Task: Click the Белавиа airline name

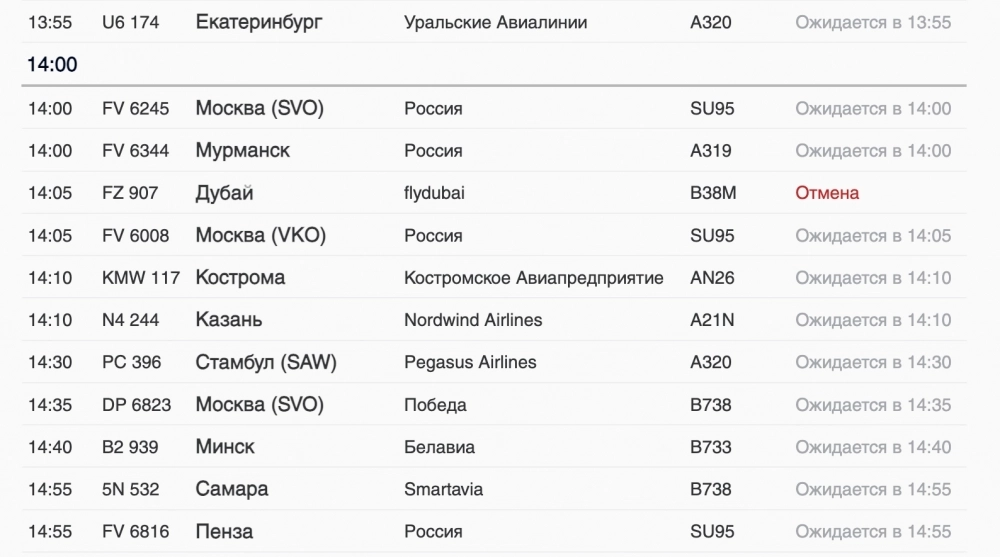Action: point(439,447)
